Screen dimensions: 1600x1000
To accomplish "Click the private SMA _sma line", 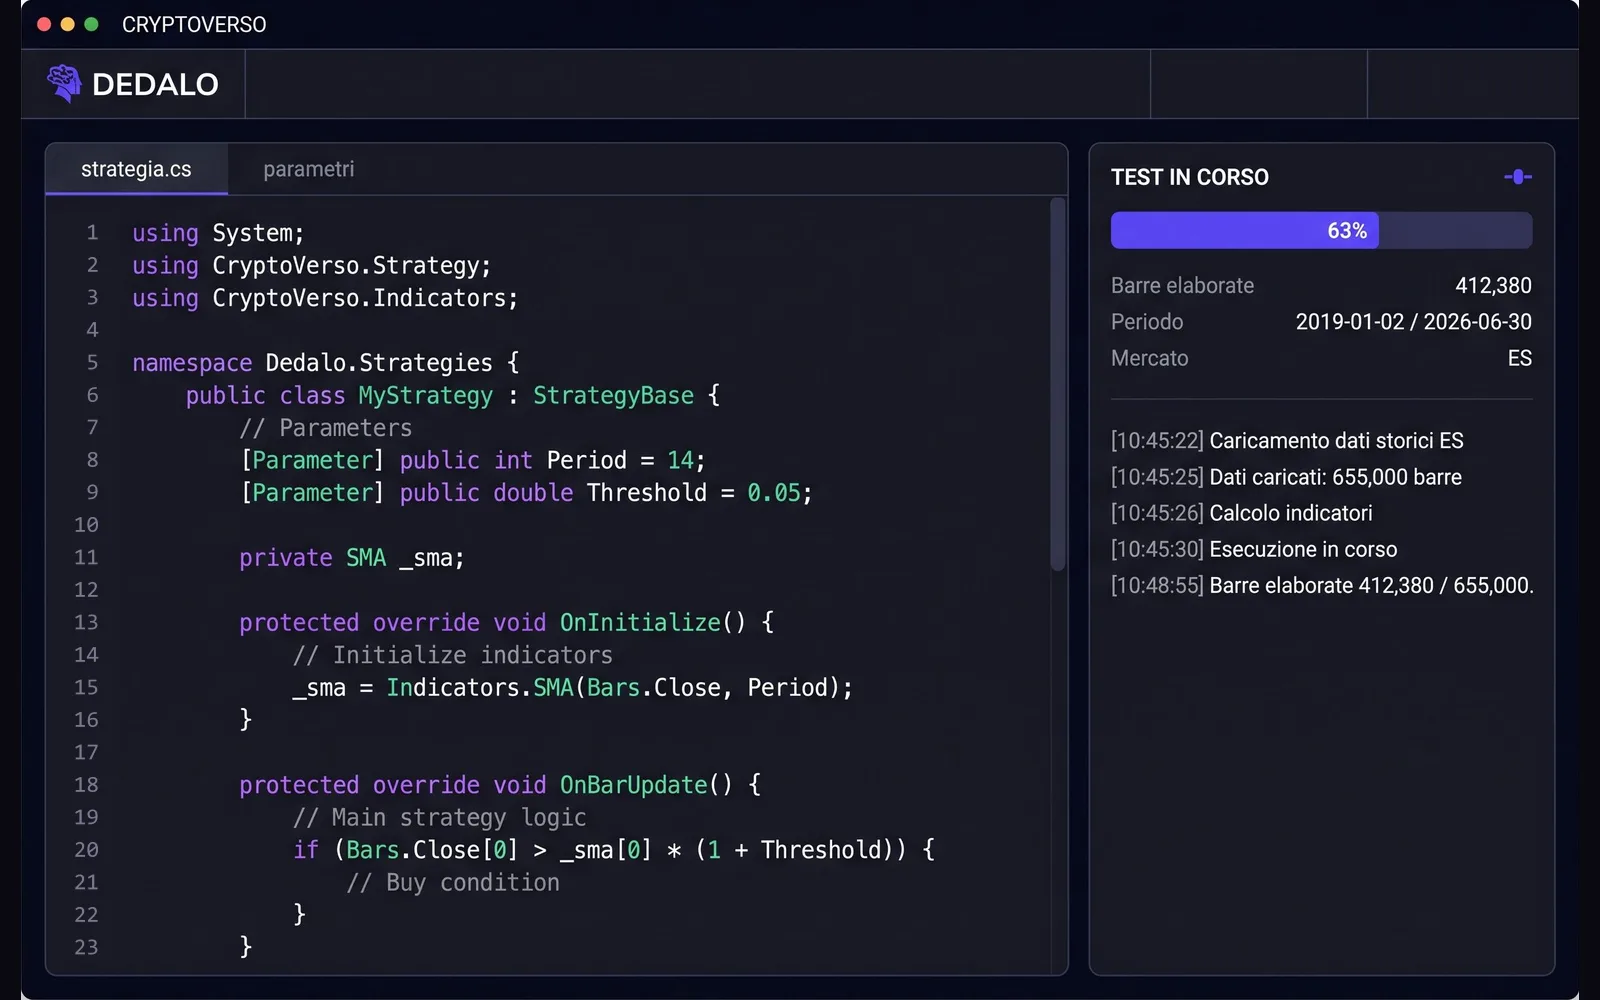I will tap(352, 558).
